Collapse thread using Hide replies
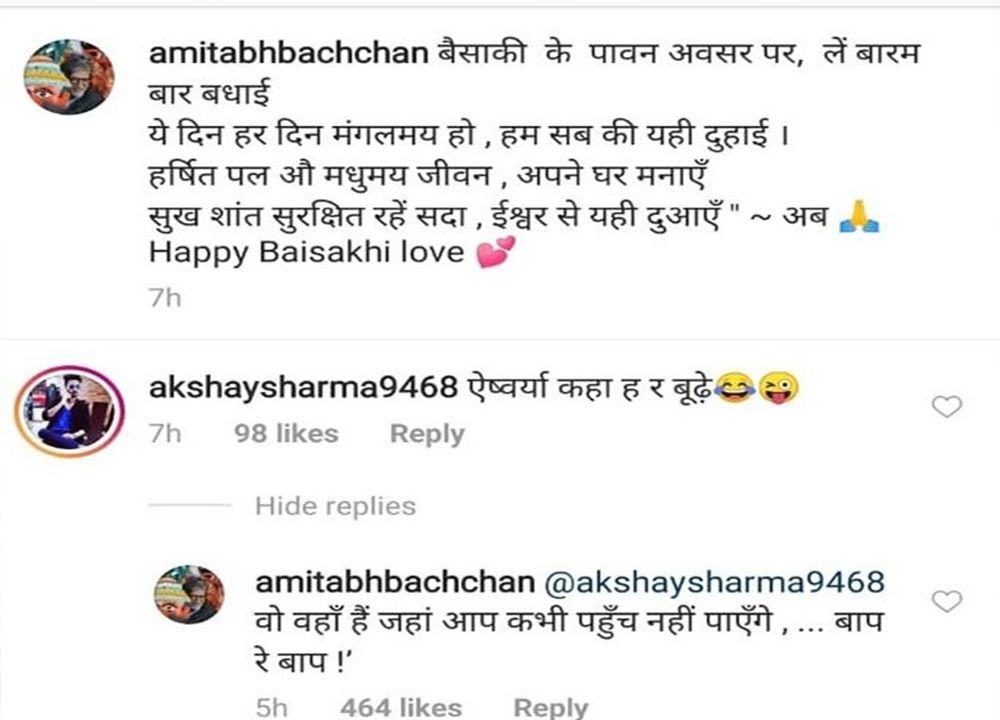Image resolution: width=1000 pixels, height=720 pixels. click(x=335, y=506)
